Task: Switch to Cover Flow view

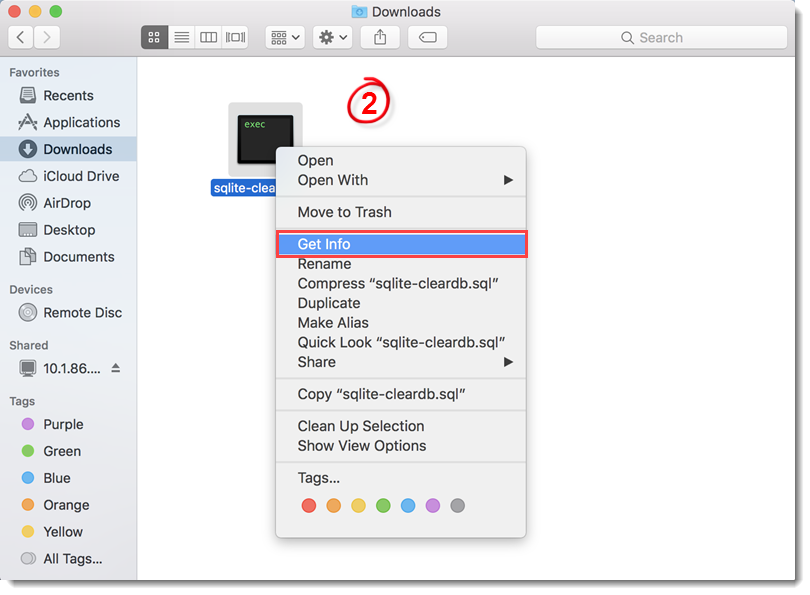Action: 235,37
